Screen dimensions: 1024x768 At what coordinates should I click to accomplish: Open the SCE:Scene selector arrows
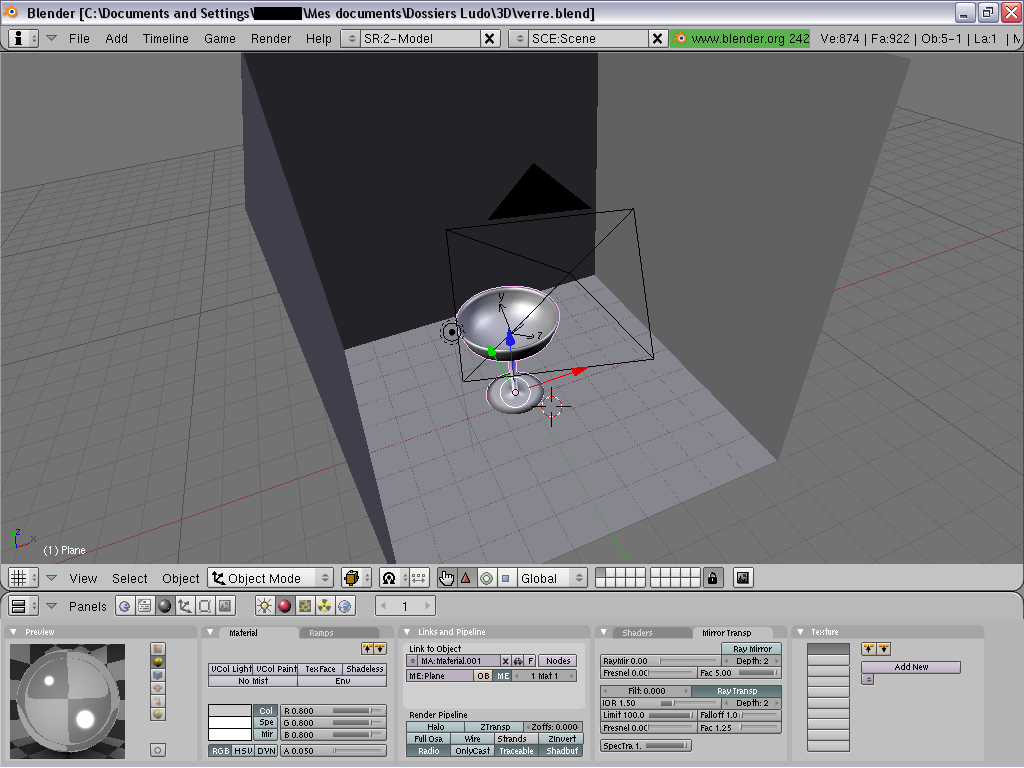click(x=519, y=39)
